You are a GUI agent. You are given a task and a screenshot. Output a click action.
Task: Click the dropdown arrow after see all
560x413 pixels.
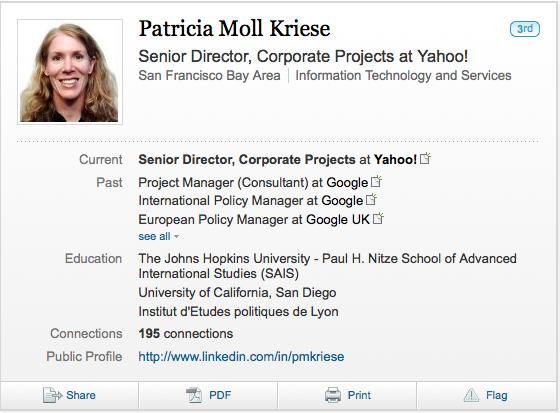tap(176, 237)
